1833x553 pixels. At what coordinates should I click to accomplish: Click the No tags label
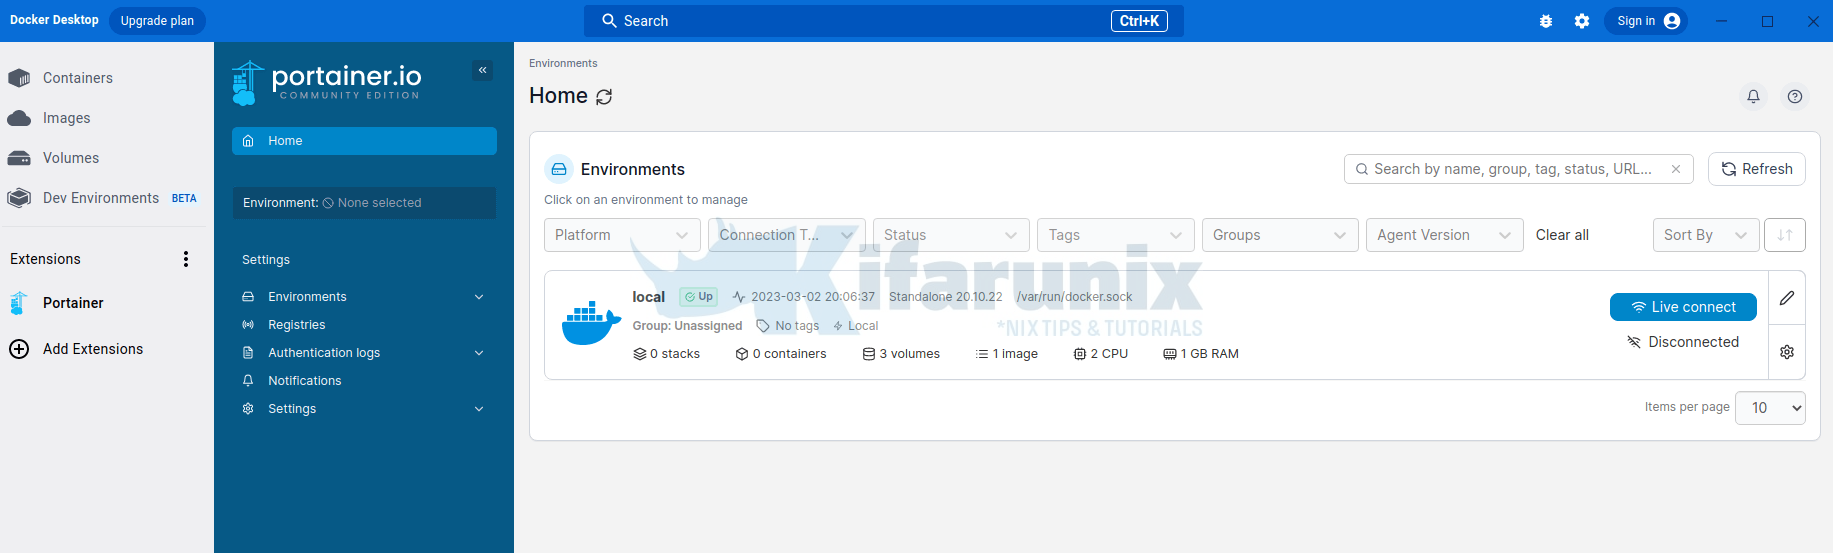point(788,326)
